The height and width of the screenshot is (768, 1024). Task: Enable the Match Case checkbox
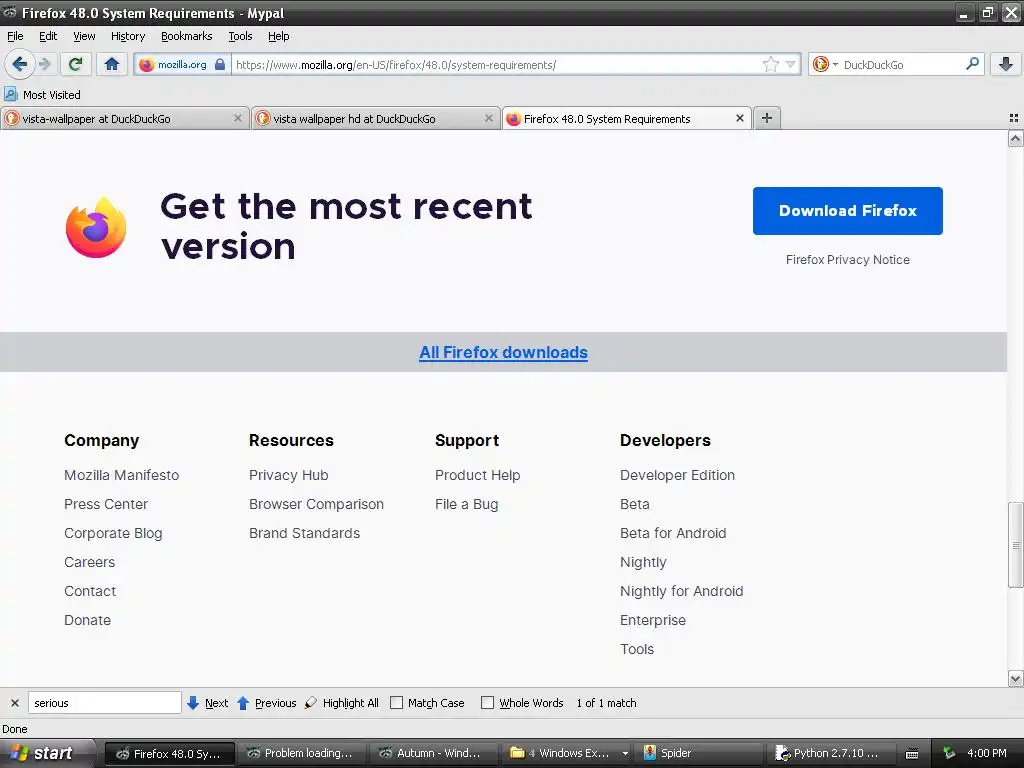tap(396, 703)
